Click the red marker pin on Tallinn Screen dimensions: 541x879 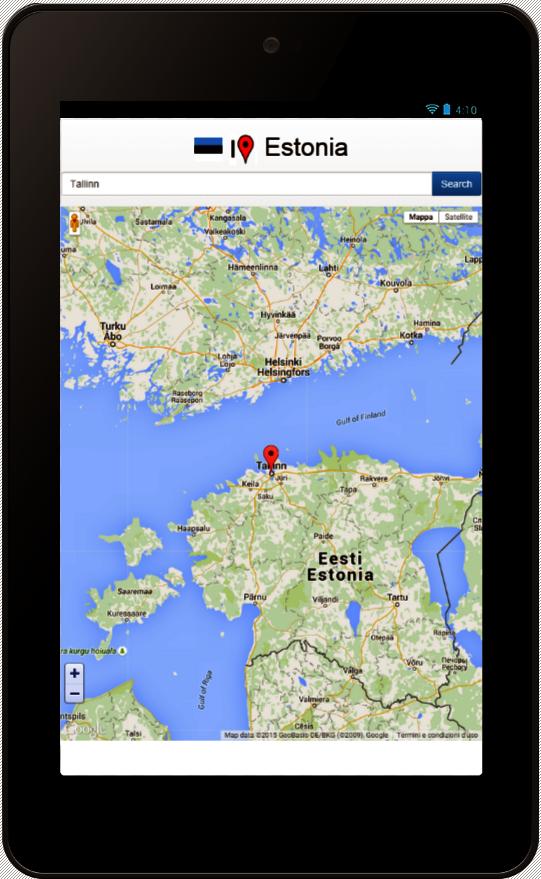point(271,457)
